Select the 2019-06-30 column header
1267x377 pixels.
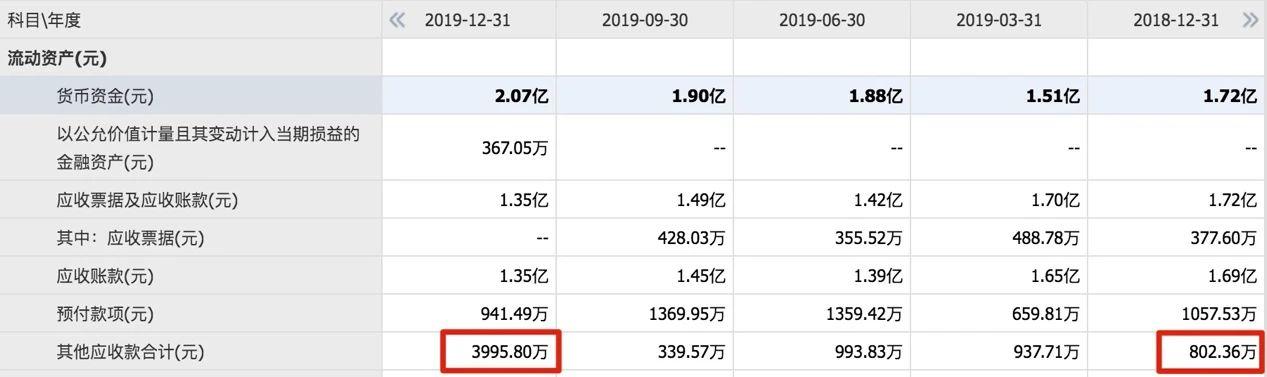coord(821,20)
